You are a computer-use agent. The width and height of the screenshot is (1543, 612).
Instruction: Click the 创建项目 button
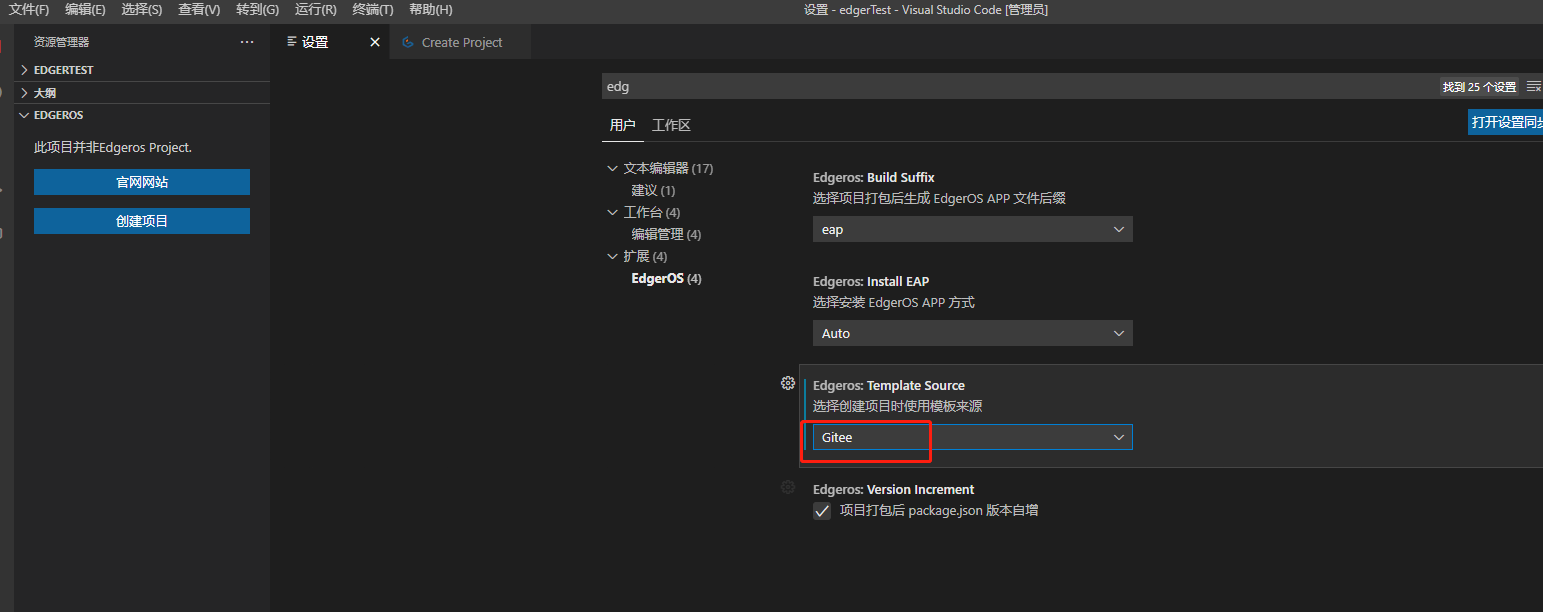142,221
